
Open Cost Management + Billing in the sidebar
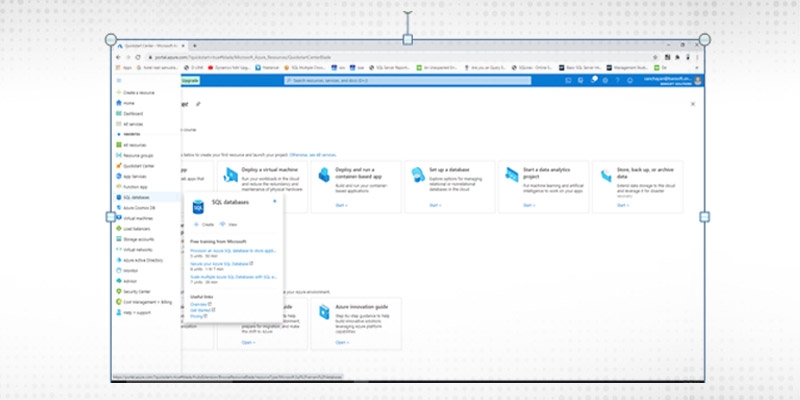tap(144, 302)
